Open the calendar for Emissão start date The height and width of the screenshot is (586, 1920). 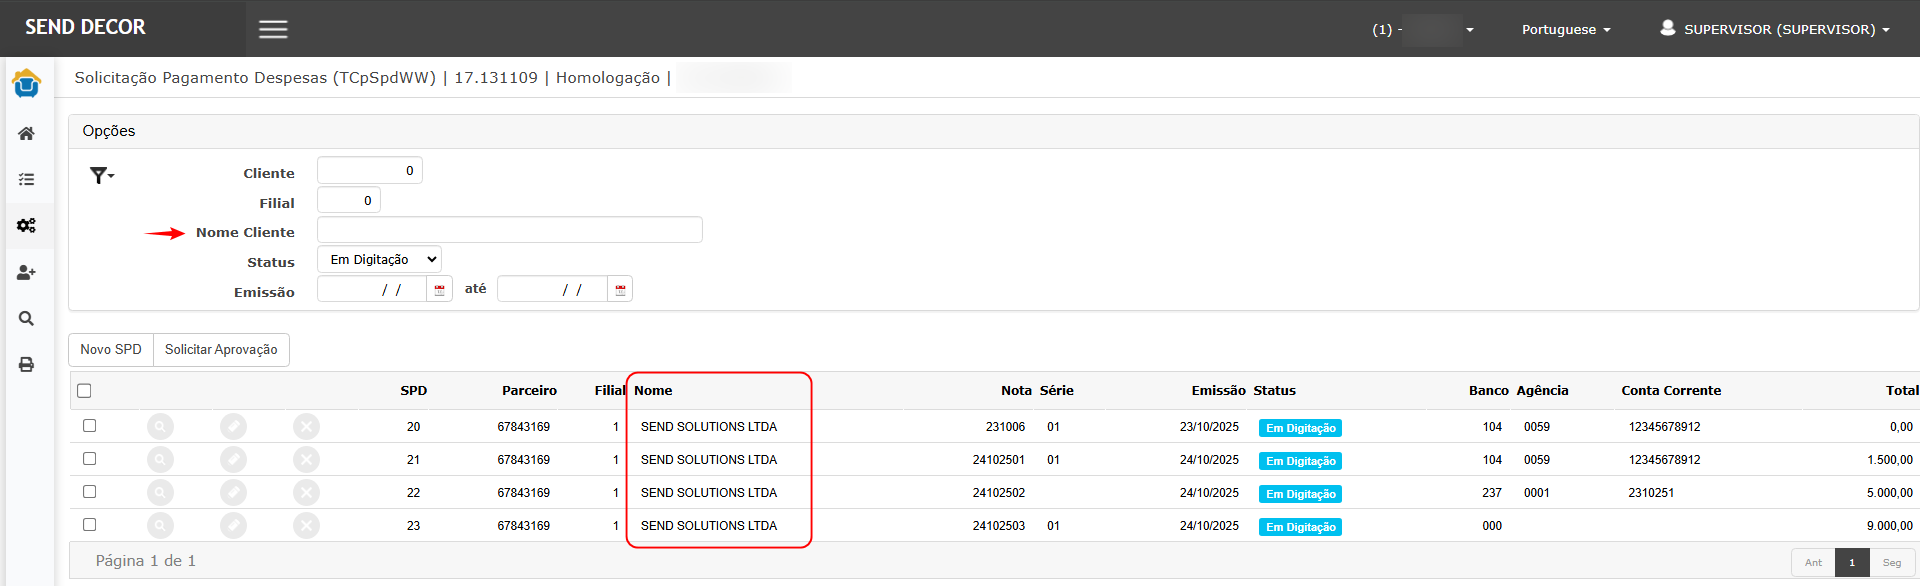(x=439, y=290)
